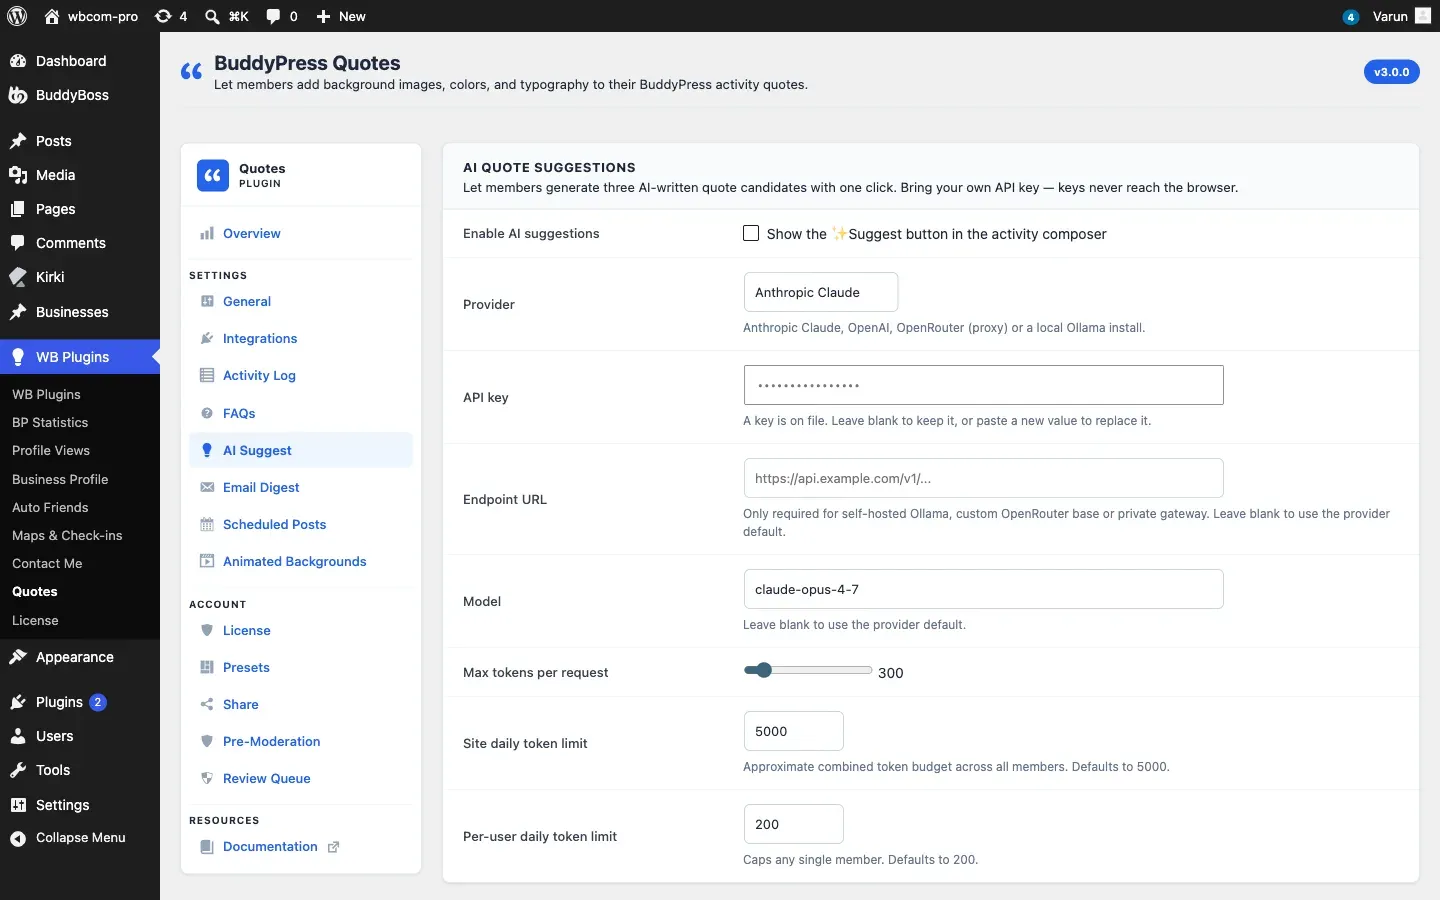Open the Presets section
This screenshot has width=1440, height=900.
[x=301, y=667]
